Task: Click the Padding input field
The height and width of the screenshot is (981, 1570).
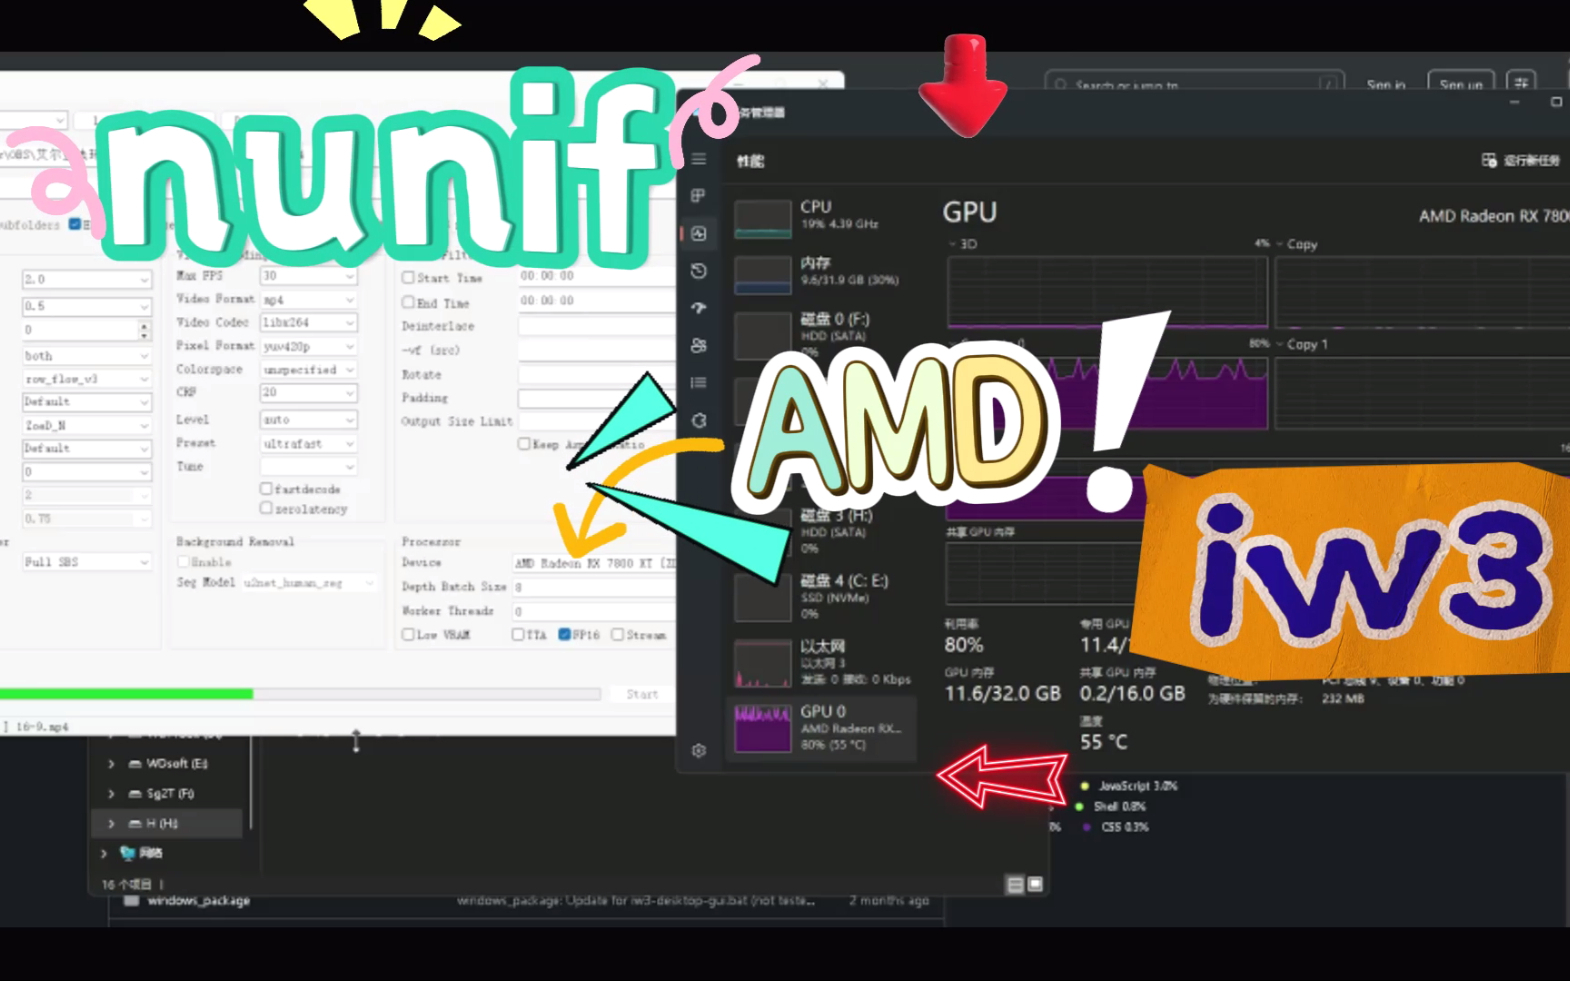Action: point(596,398)
